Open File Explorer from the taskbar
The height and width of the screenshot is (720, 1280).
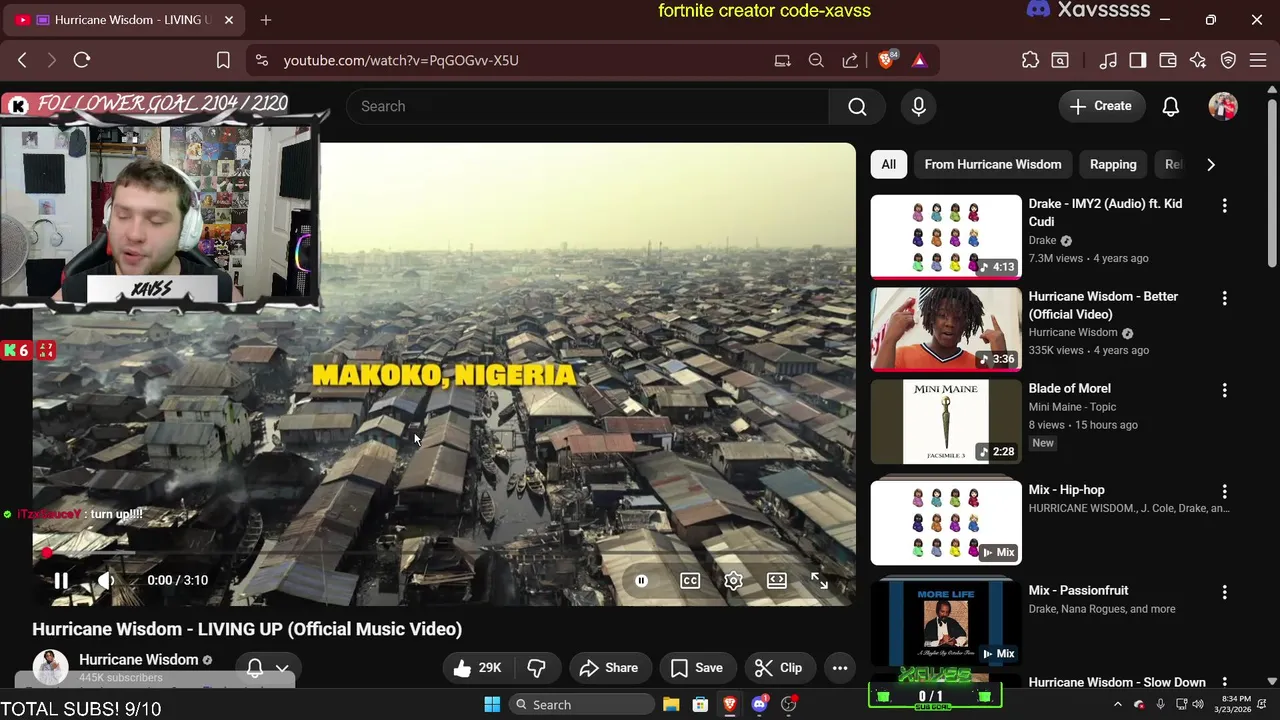[x=671, y=704]
